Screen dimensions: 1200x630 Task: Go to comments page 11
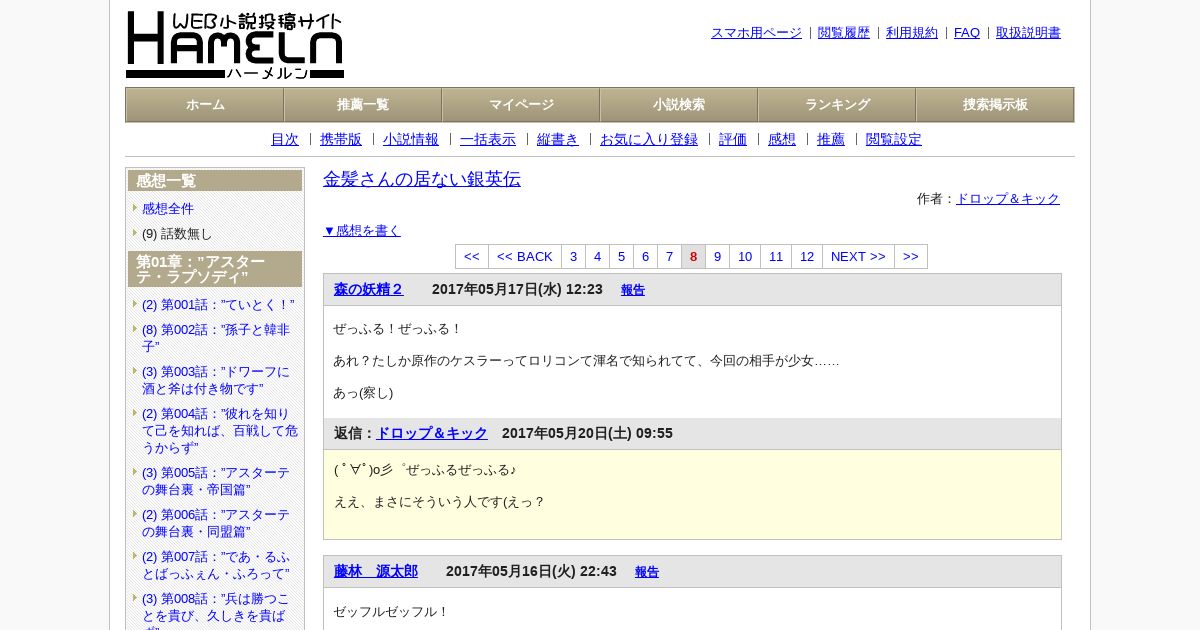[776, 257]
